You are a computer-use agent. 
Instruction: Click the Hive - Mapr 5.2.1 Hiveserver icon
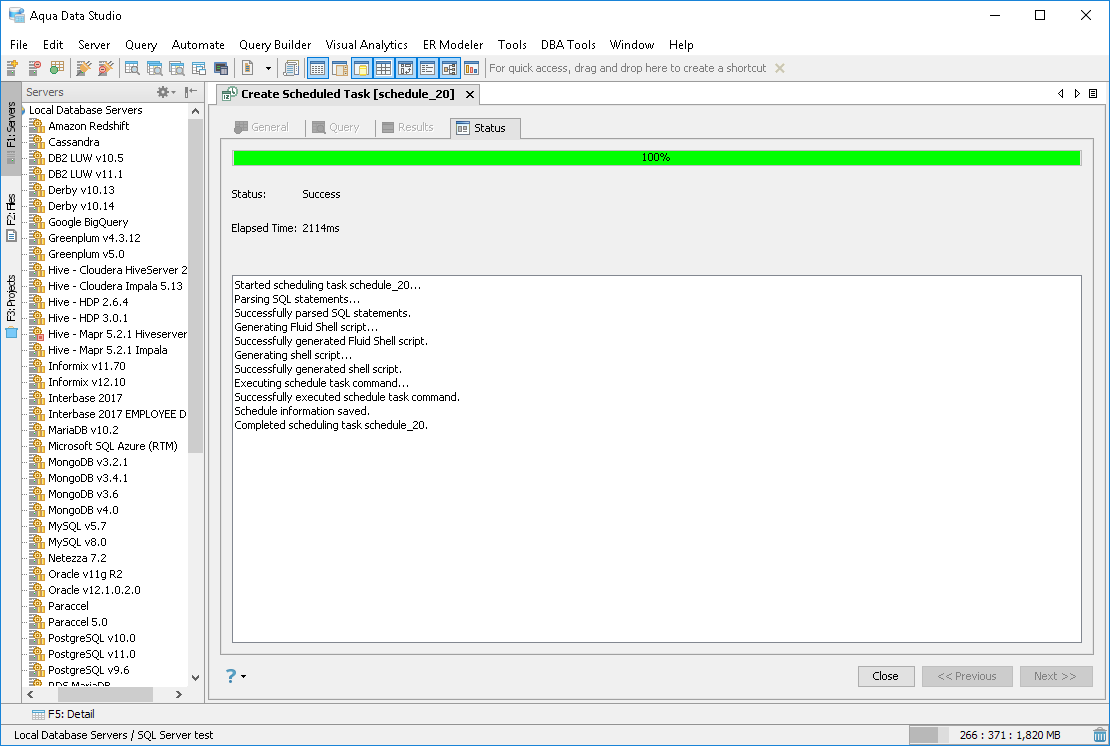tap(37, 334)
